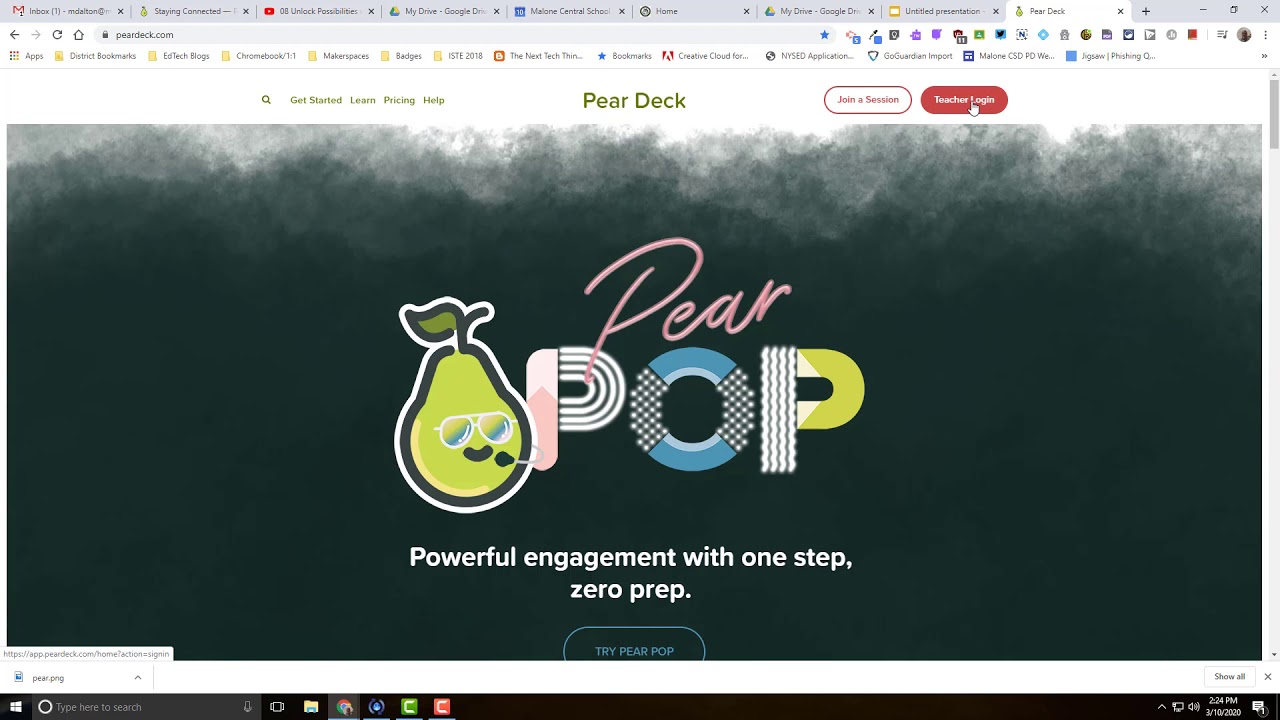Screen dimensions: 1280x720
Task: Click the Type here to search box
Action: coord(145,707)
